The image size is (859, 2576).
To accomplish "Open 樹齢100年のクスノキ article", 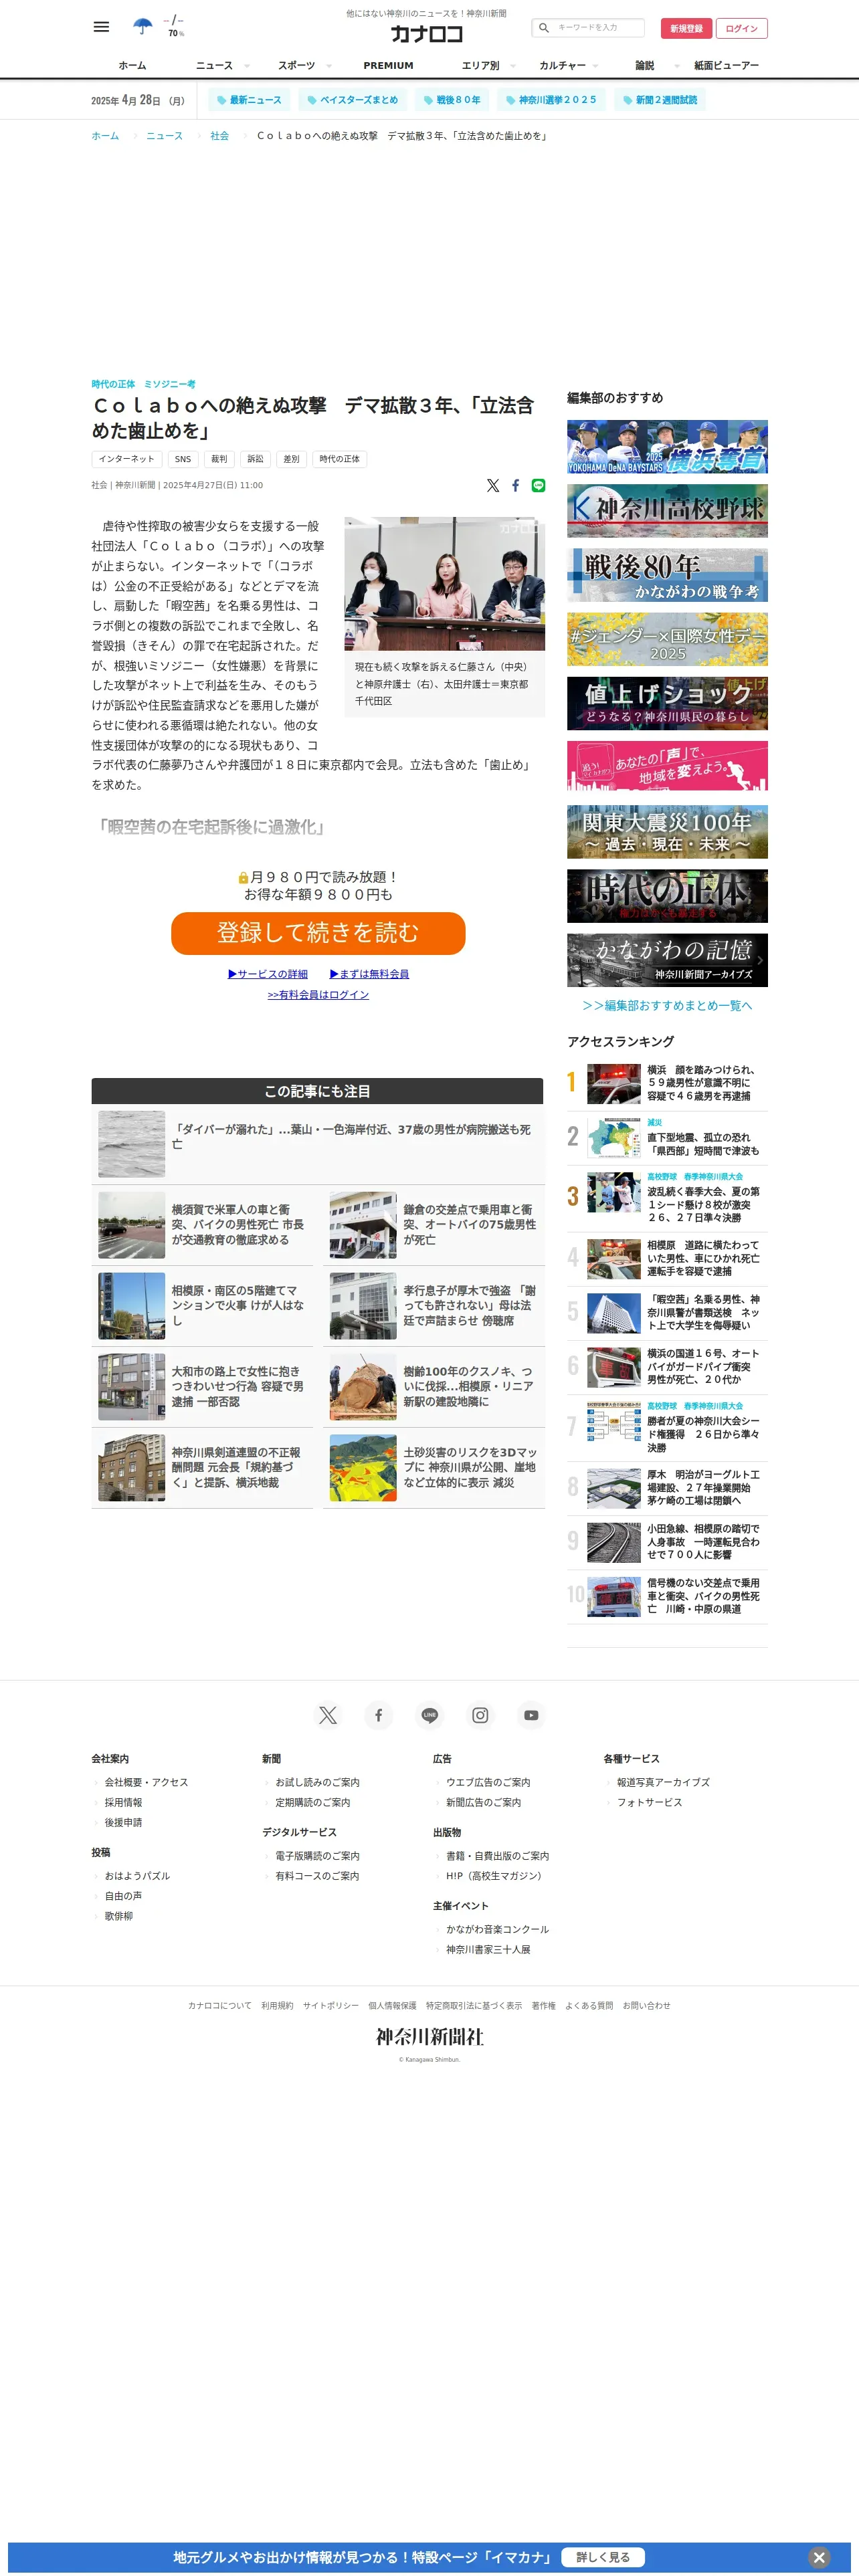I will (435, 1387).
